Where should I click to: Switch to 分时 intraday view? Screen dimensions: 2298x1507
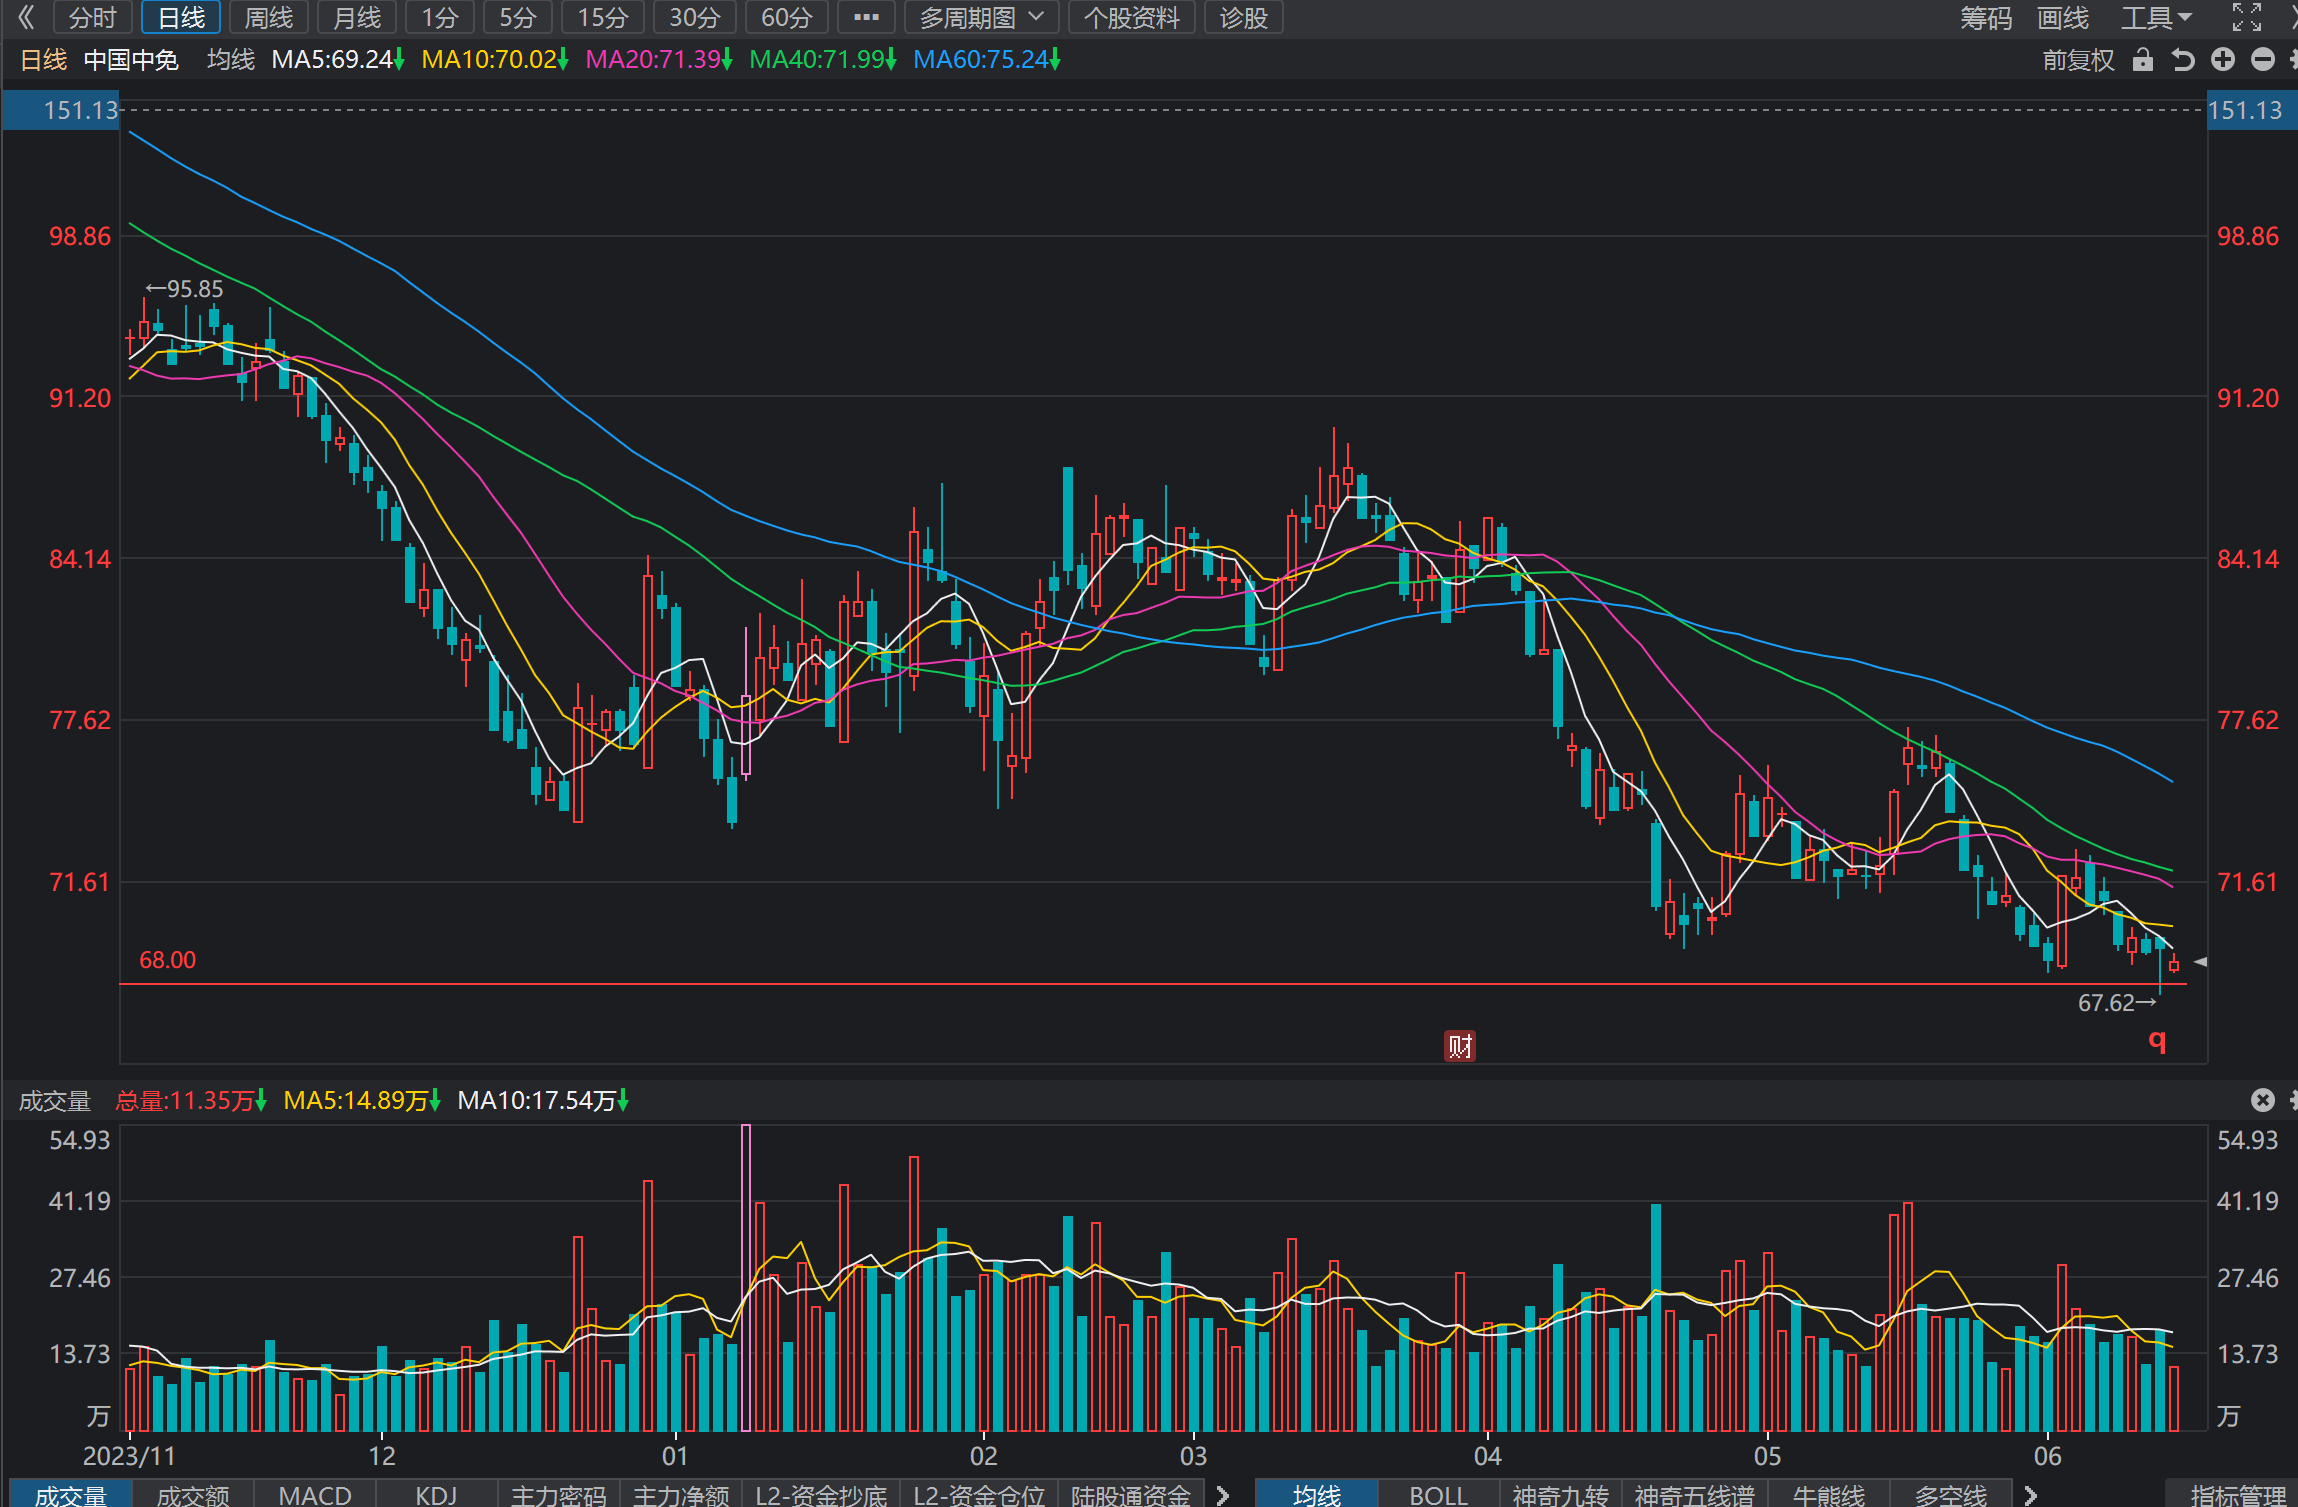tap(92, 17)
